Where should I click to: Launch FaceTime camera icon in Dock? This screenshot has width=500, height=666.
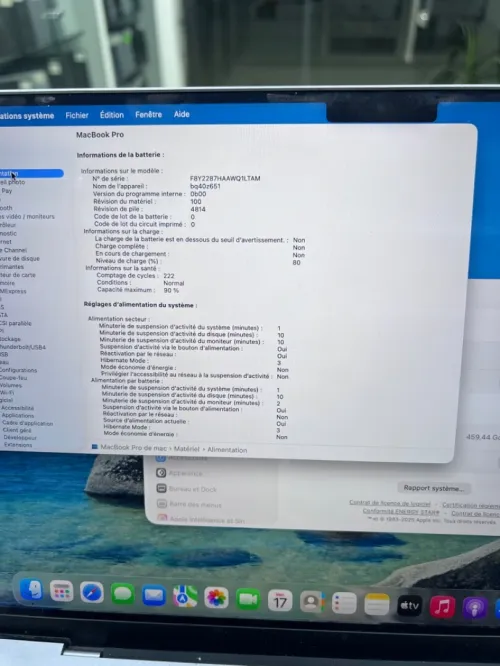coord(248,599)
